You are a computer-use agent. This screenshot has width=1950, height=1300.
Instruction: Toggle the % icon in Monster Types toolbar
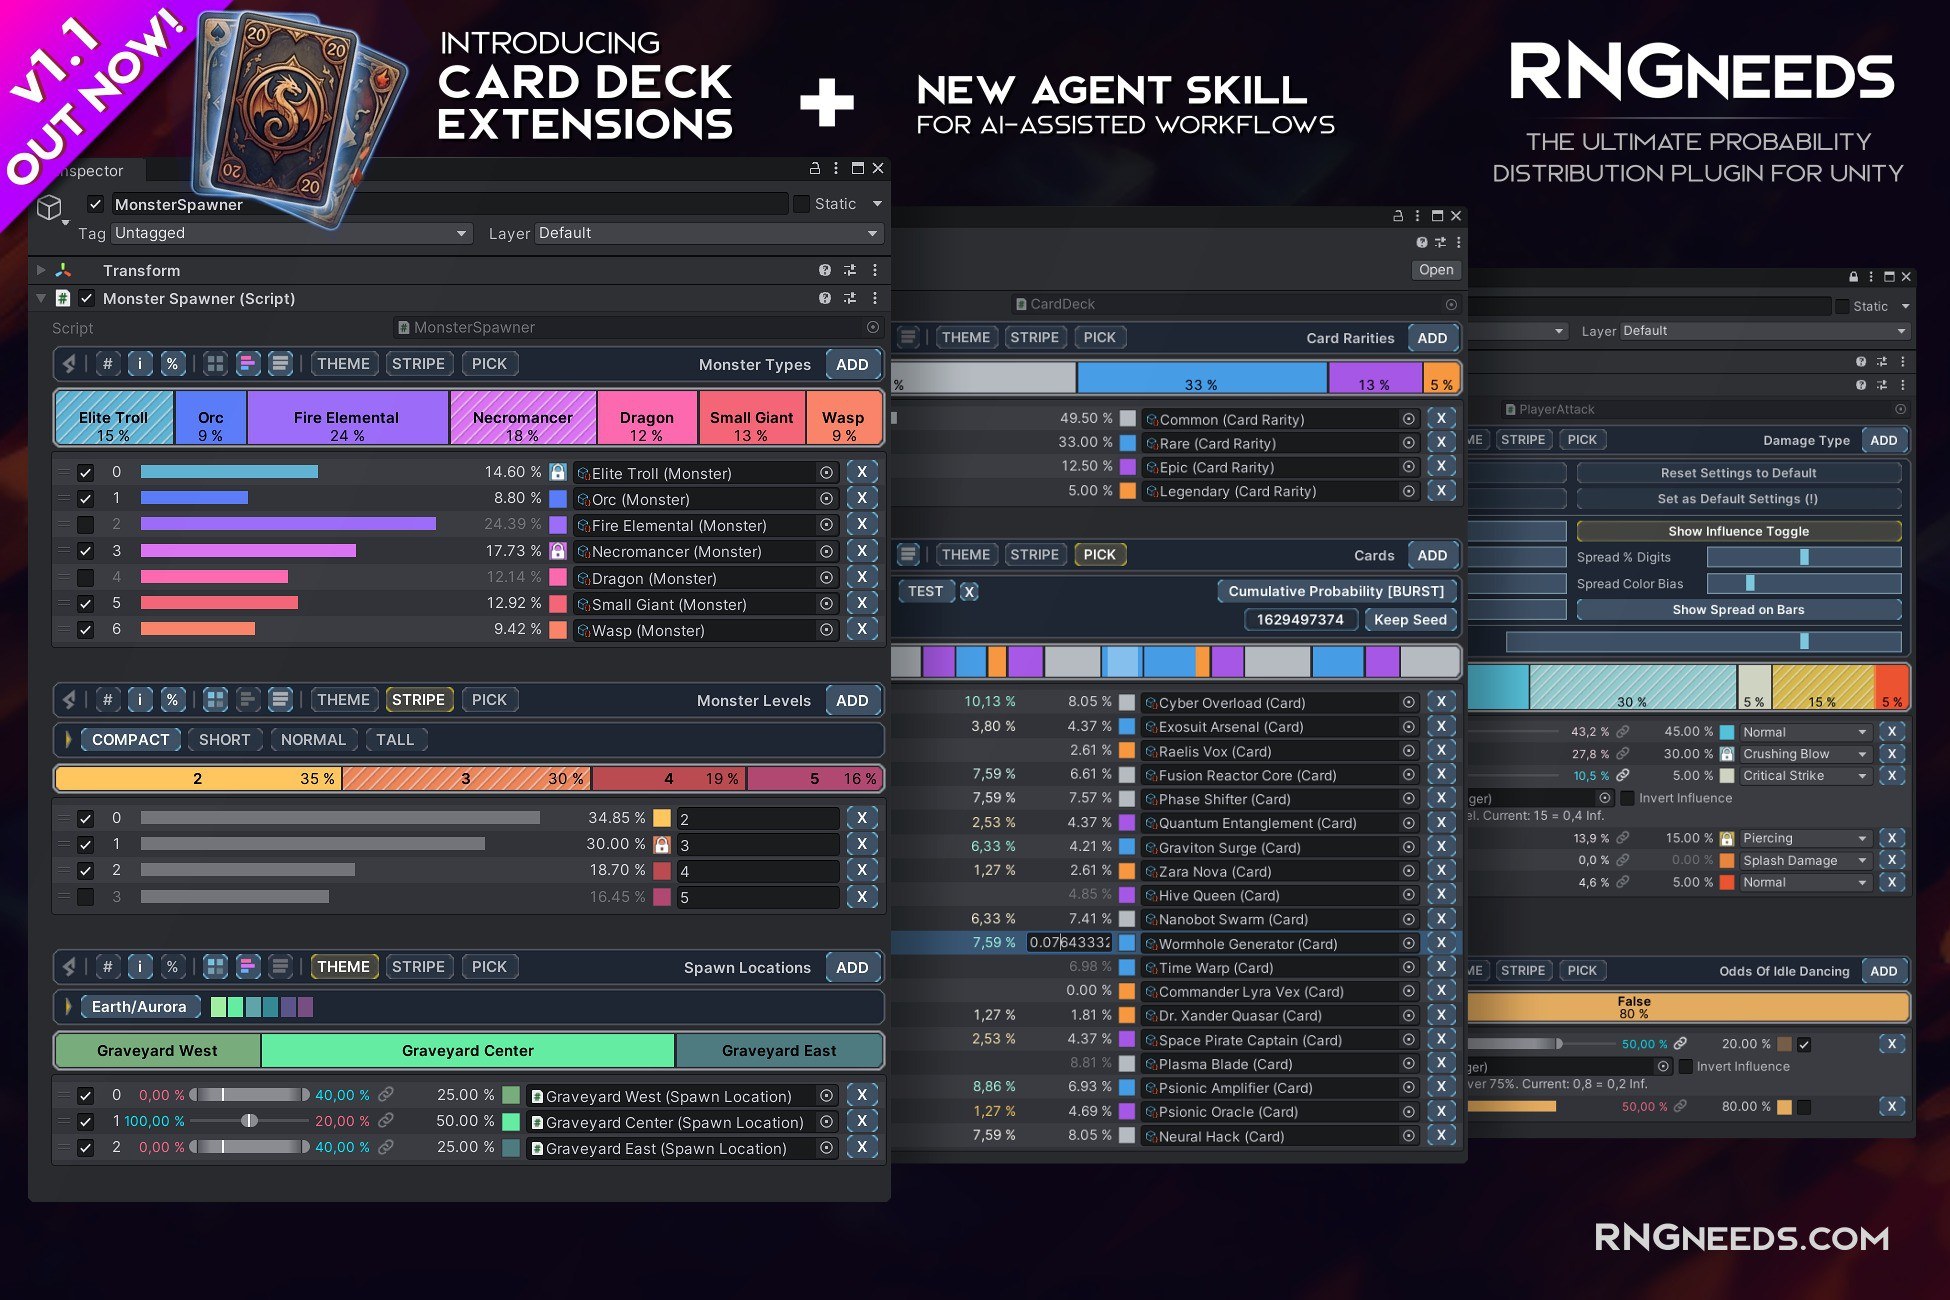click(172, 364)
